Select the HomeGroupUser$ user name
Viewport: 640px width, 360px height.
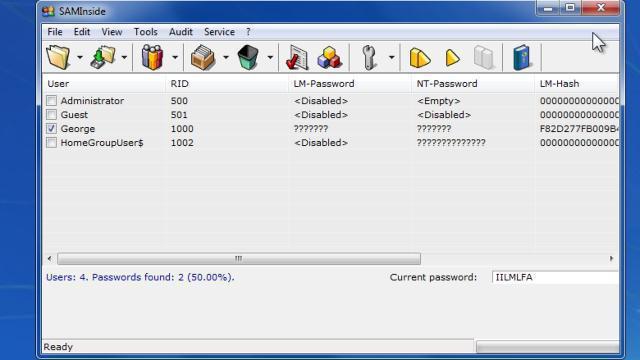point(102,143)
